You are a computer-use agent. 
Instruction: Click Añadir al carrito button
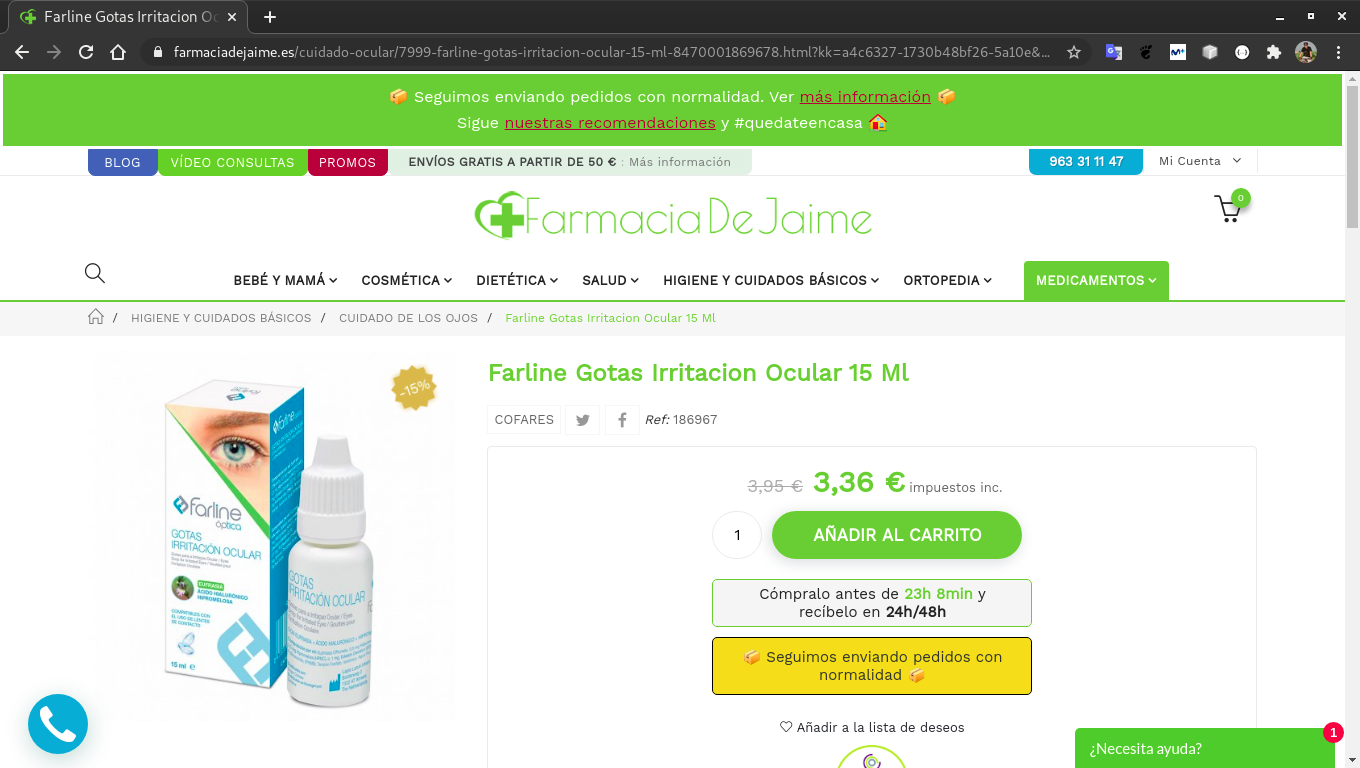pyautogui.click(x=897, y=535)
